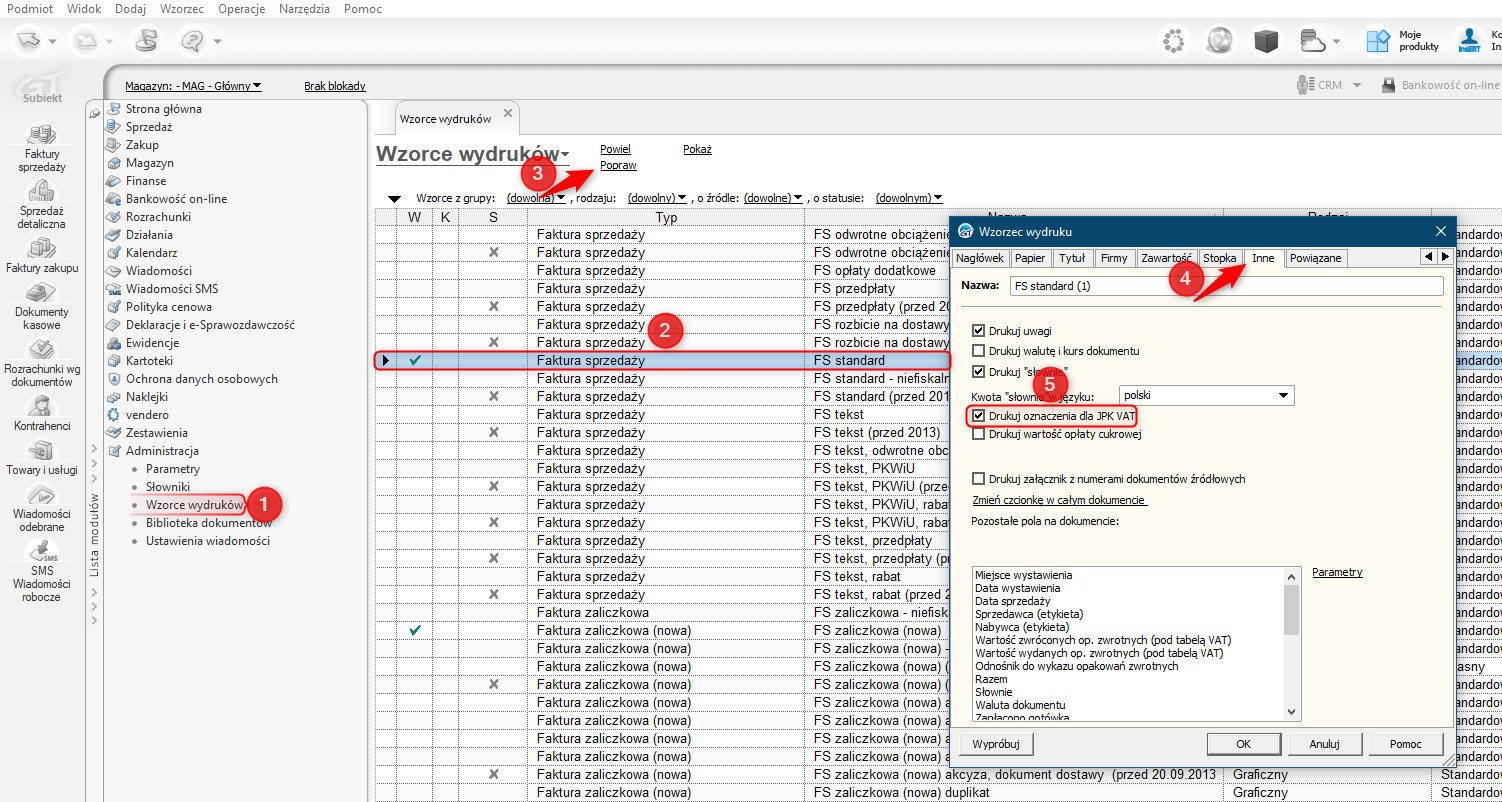Open the Operacje menu
The height and width of the screenshot is (802, 1502).
pyautogui.click(x=240, y=8)
